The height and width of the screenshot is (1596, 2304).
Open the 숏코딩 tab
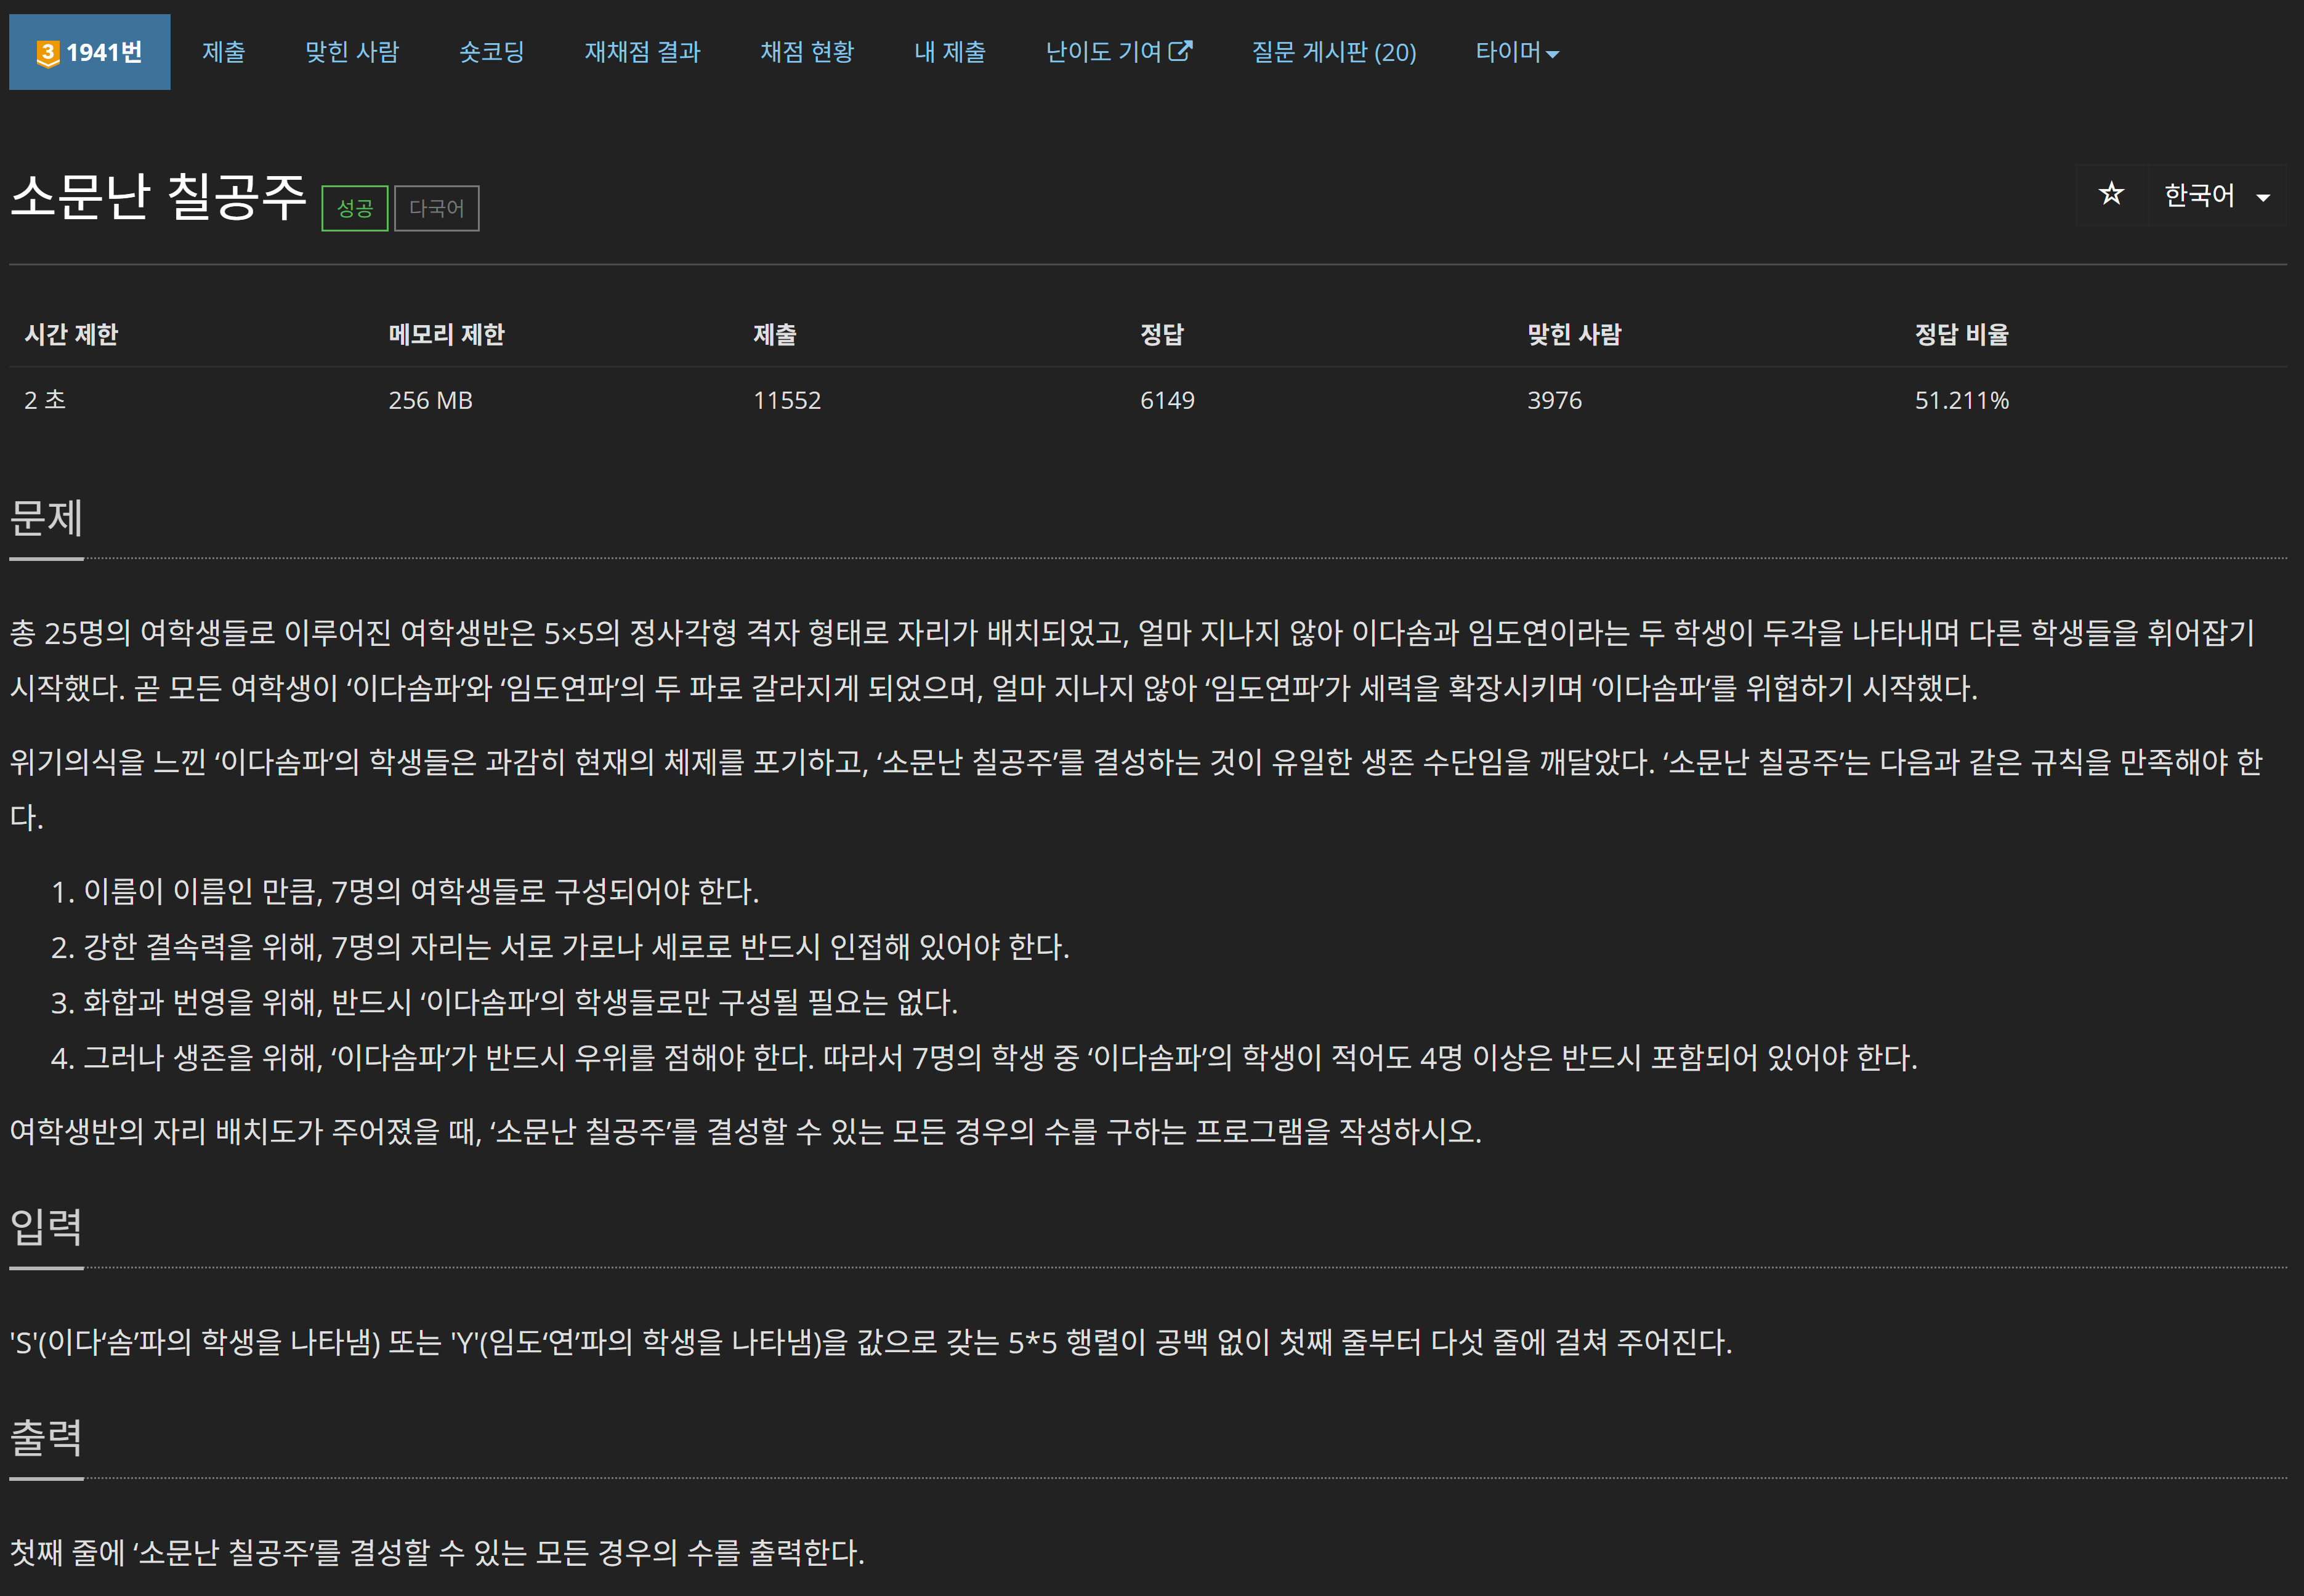(x=491, y=52)
